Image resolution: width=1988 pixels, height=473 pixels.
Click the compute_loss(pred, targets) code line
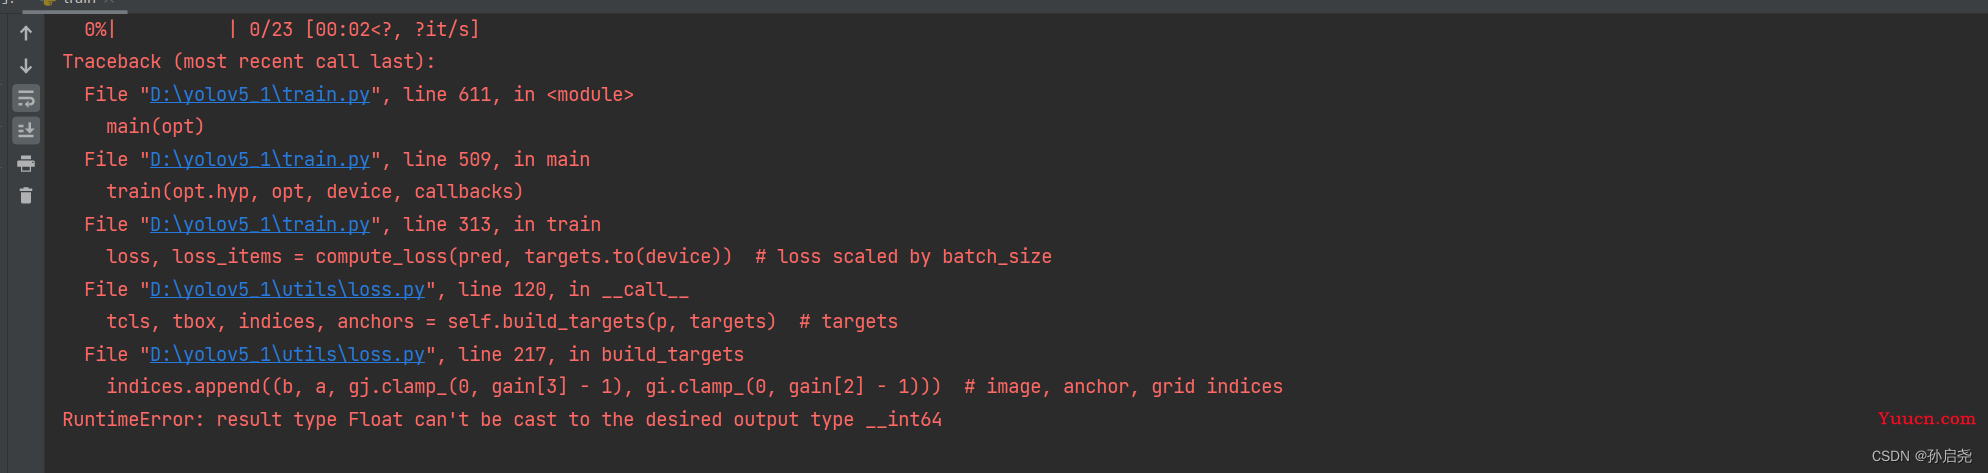click(x=579, y=257)
